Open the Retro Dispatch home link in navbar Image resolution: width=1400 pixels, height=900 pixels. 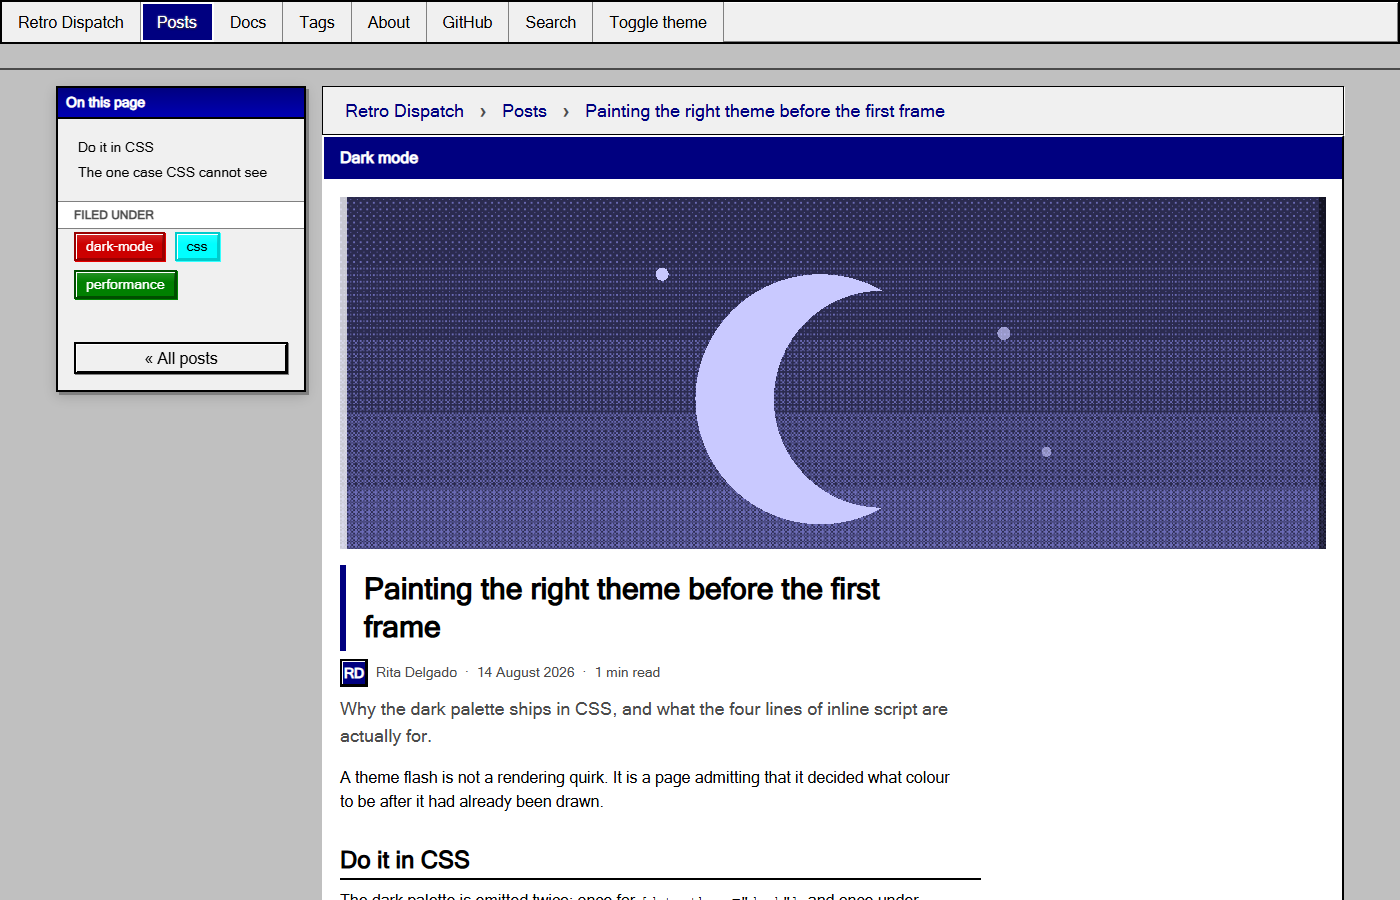pos(71,22)
